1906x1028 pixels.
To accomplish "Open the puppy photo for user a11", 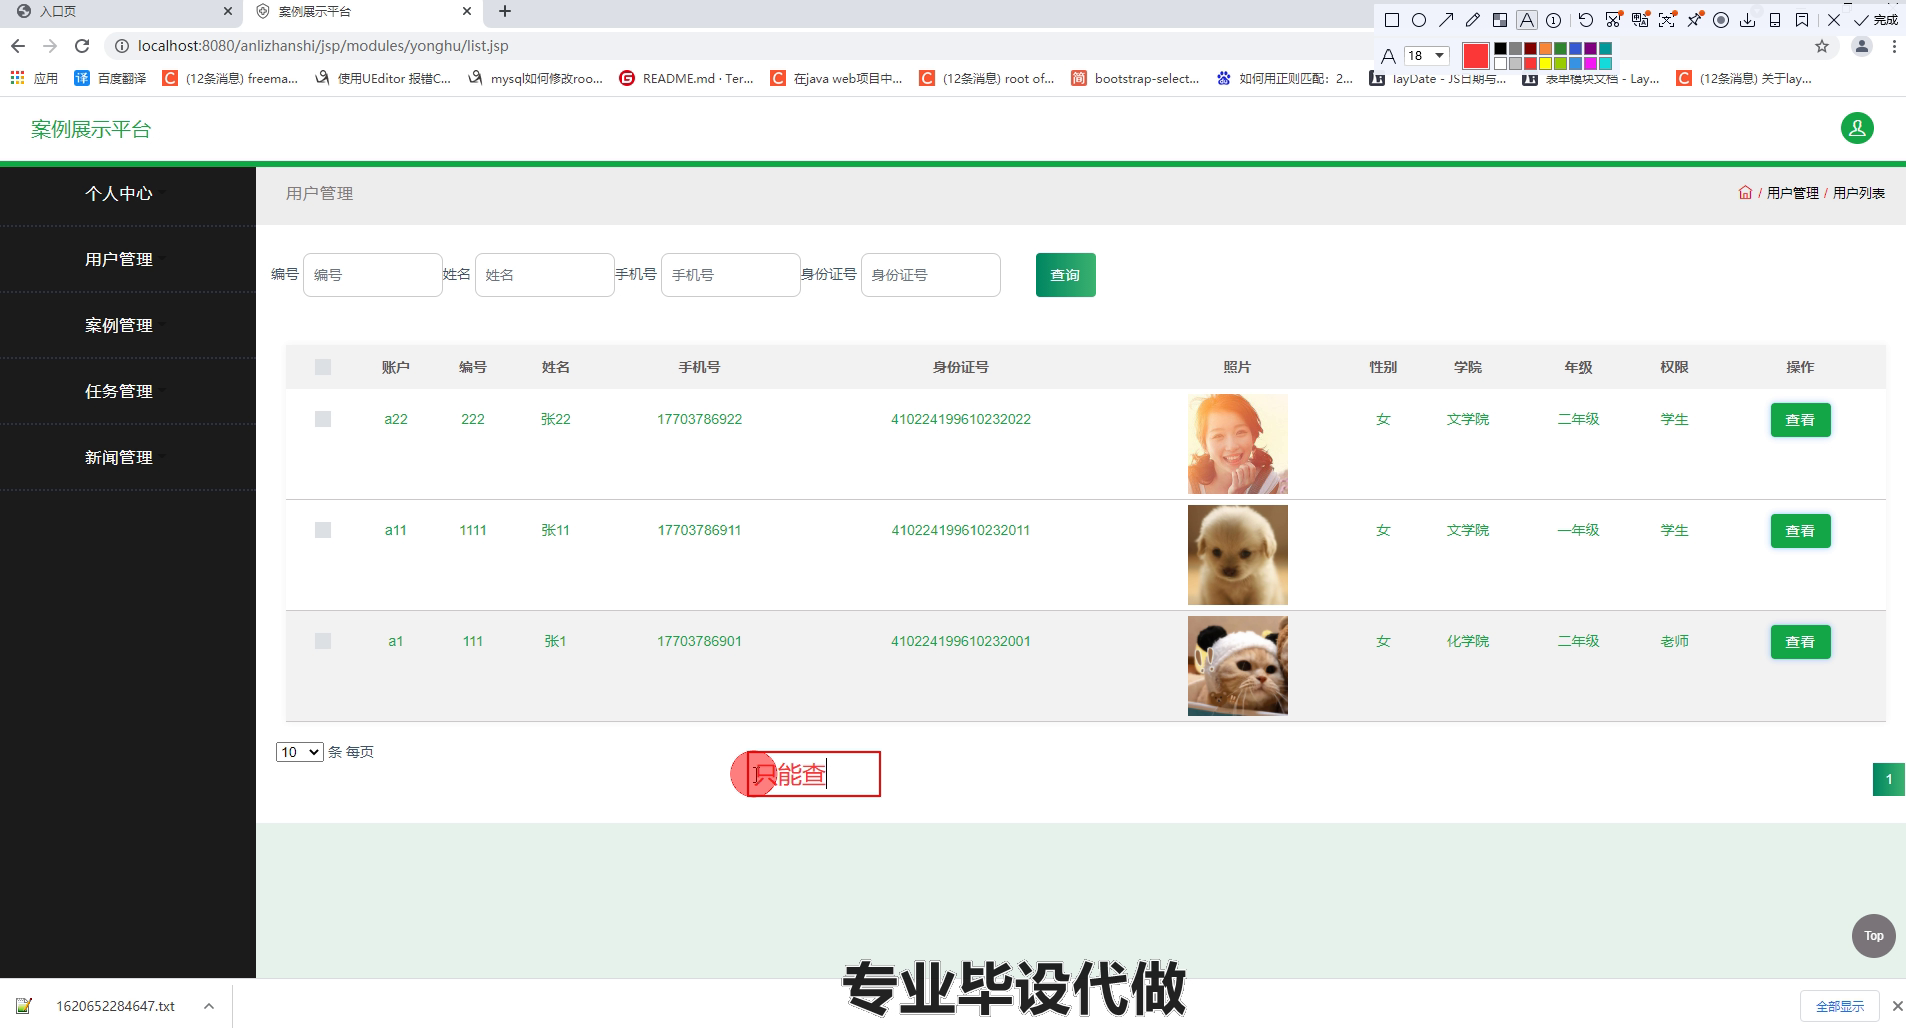I will pos(1237,555).
